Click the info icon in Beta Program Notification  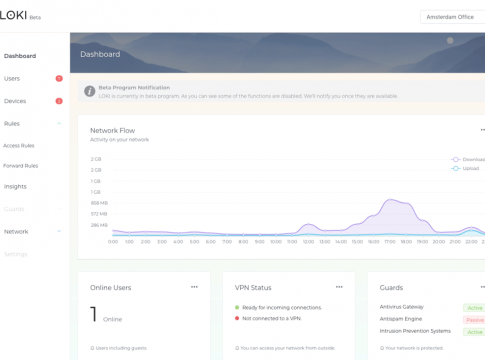(x=89, y=91)
